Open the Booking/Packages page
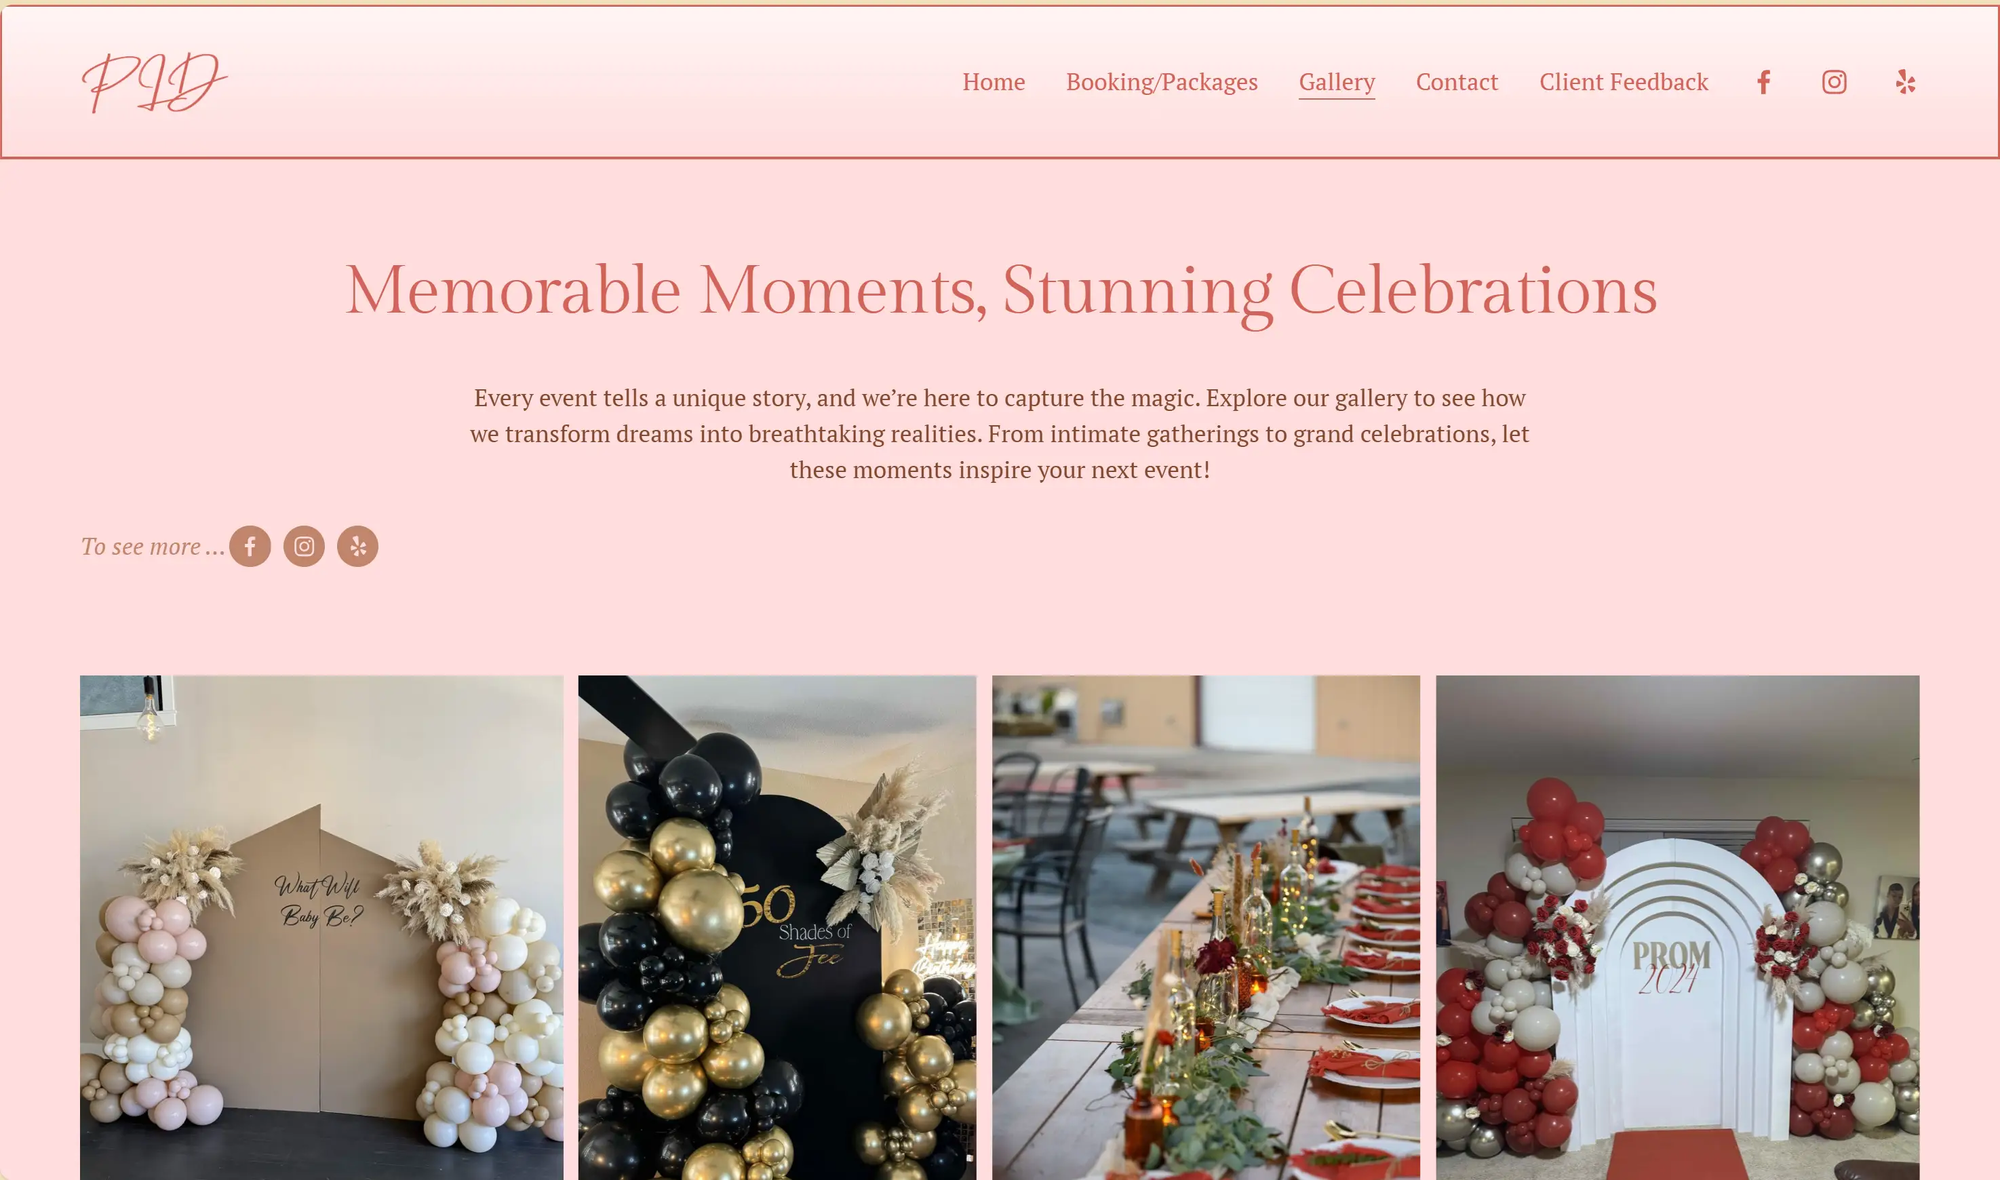Viewport: 2000px width, 1180px height. 1162,82
